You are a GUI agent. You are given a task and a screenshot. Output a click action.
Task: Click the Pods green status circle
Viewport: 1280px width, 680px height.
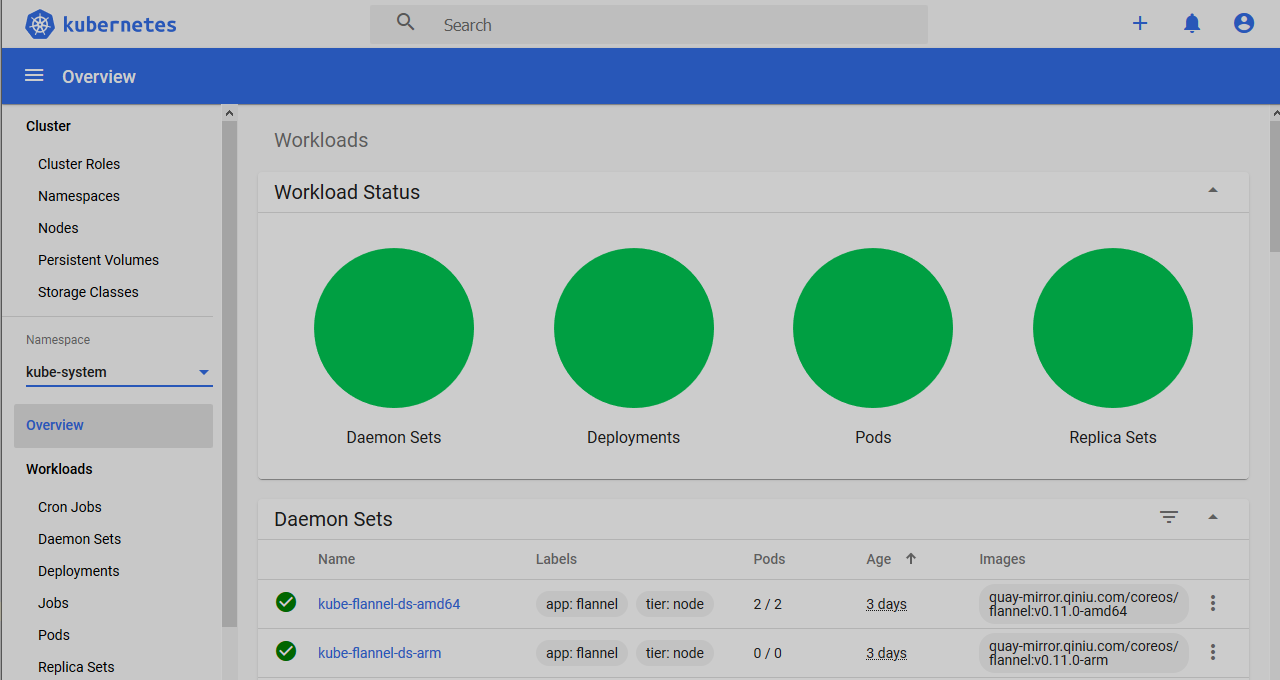[x=873, y=328]
